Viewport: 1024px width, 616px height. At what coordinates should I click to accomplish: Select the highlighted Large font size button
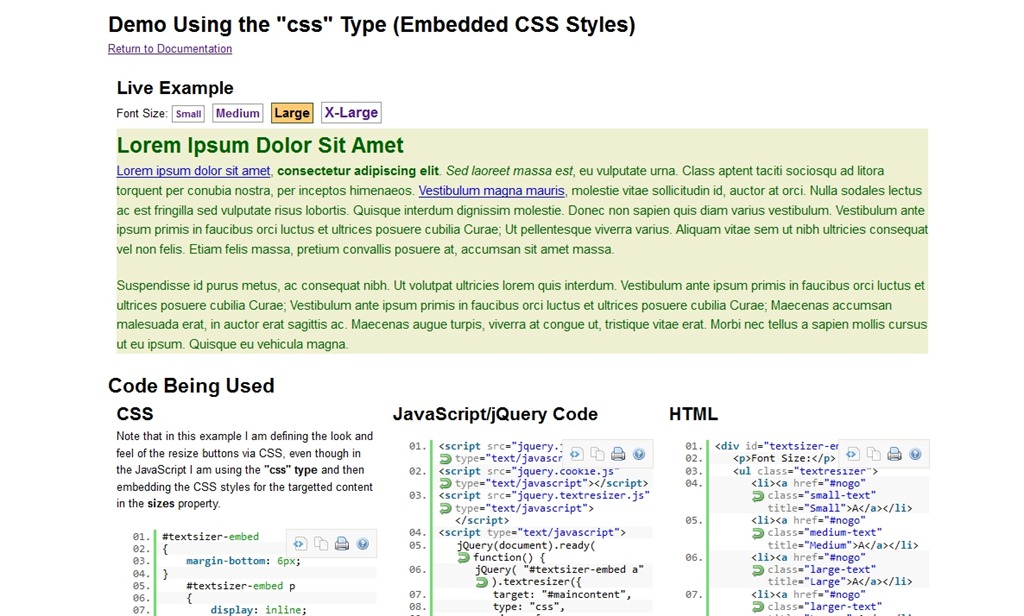click(292, 113)
